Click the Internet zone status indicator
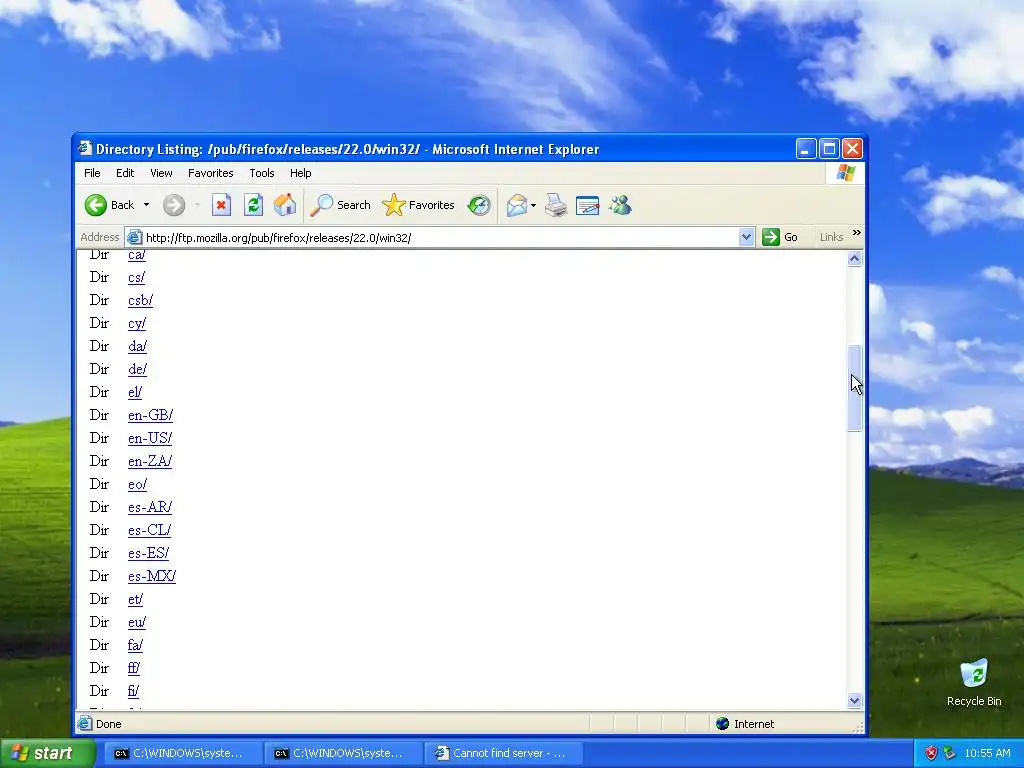Image resolution: width=1024 pixels, height=768 pixels. (x=745, y=724)
